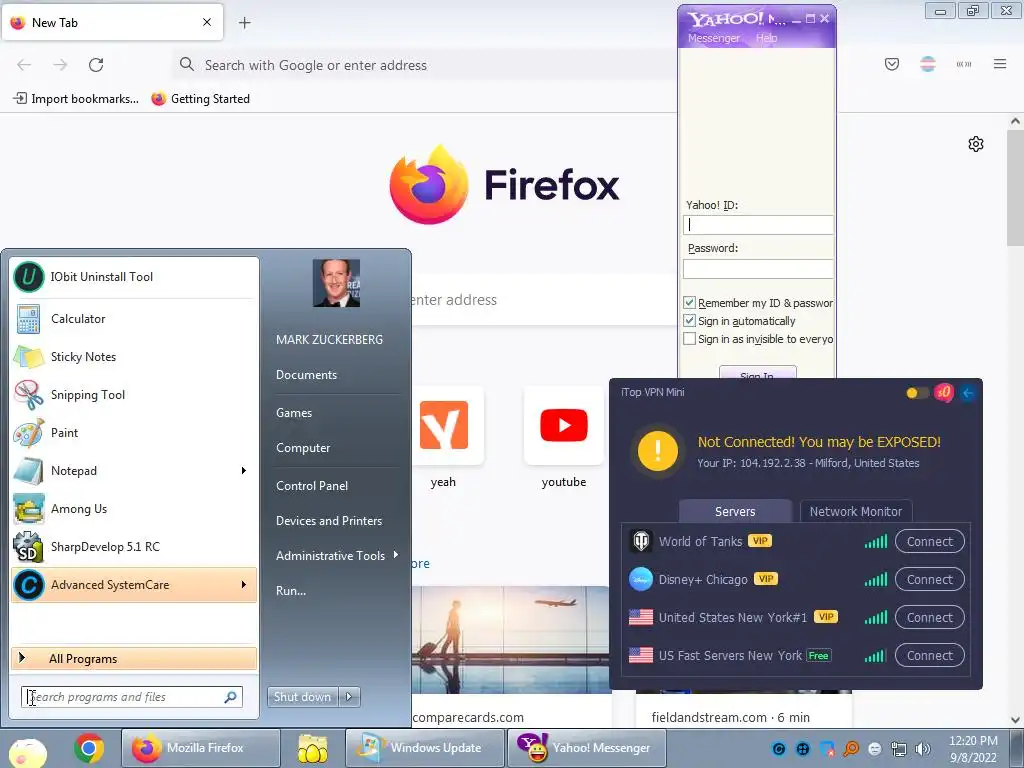The height and width of the screenshot is (768, 1024).
Task: Expand All Programs list
Action: pos(134,659)
